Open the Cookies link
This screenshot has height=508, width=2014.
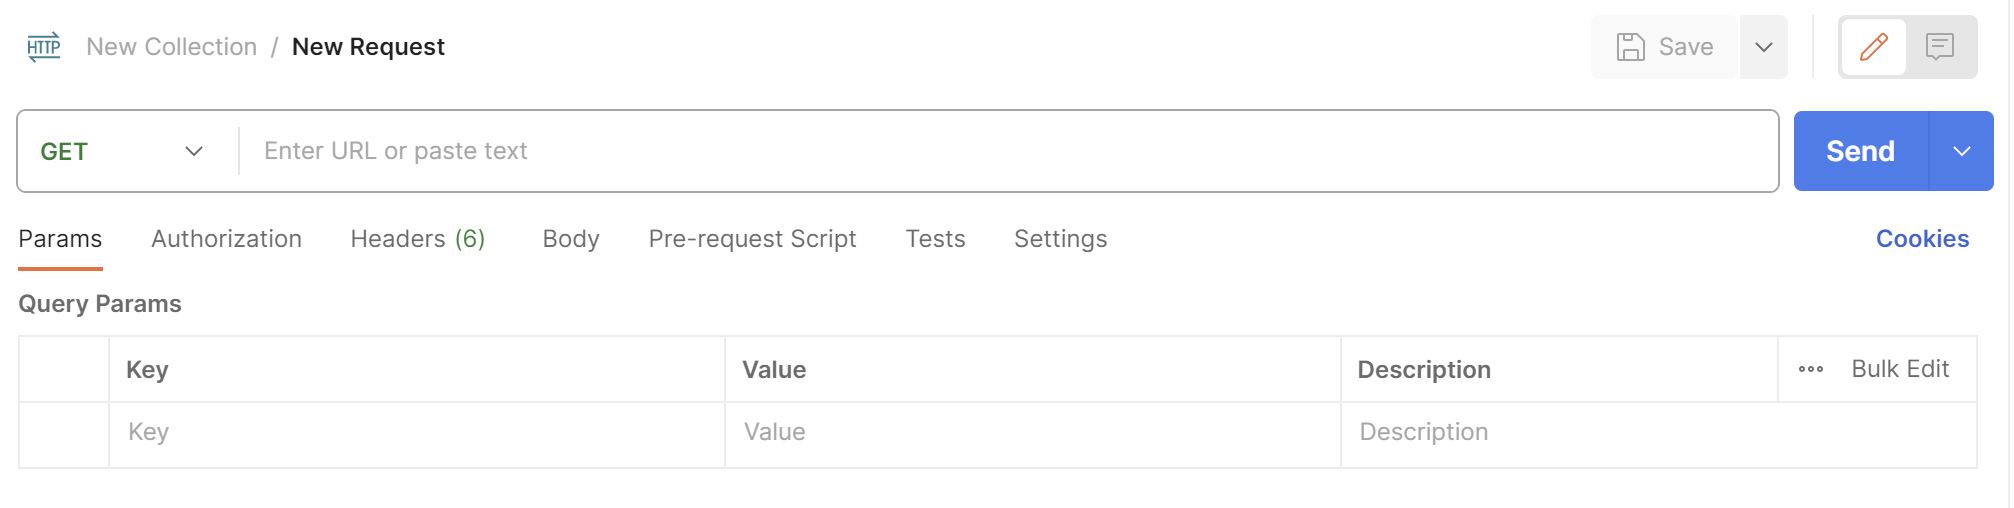point(1922,239)
